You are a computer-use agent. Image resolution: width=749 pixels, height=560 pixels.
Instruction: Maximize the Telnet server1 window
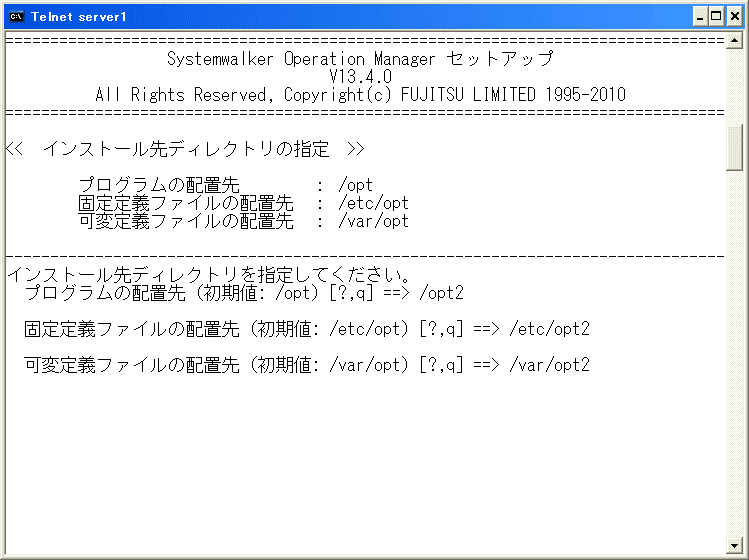(716, 17)
